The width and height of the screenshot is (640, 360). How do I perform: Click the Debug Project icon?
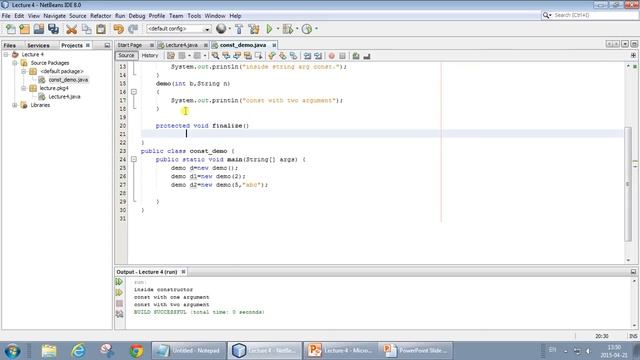[x=288, y=29]
